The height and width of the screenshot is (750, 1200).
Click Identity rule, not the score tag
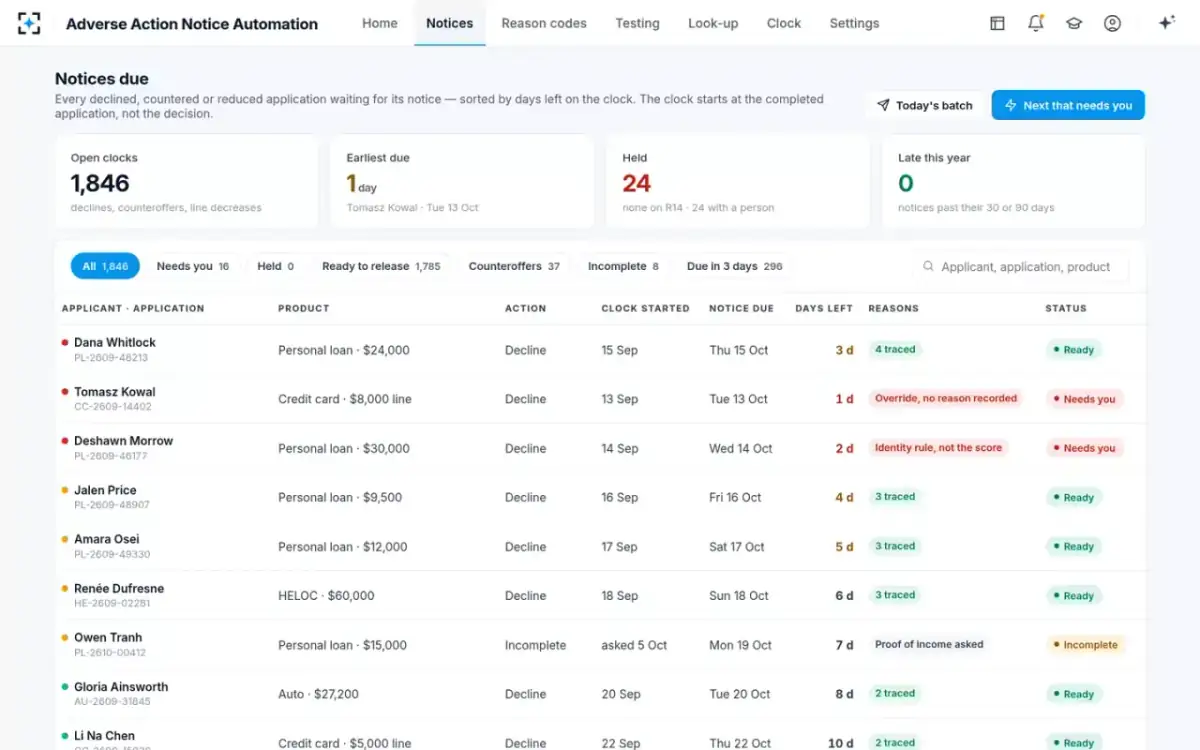[938, 448]
